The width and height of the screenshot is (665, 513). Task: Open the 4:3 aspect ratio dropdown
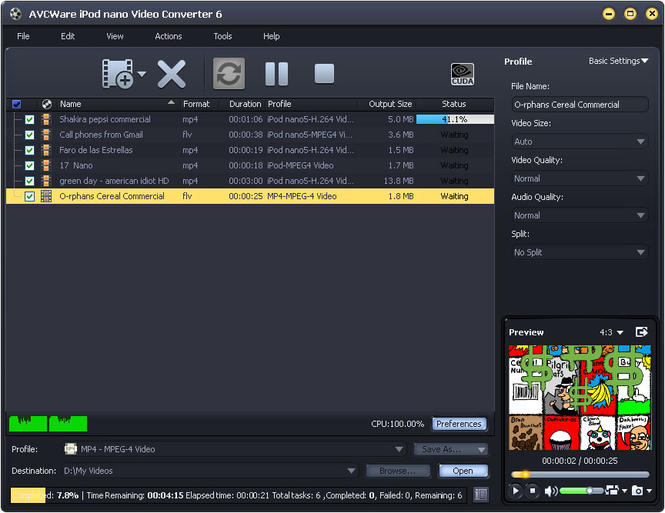pyautogui.click(x=611, y=332)
